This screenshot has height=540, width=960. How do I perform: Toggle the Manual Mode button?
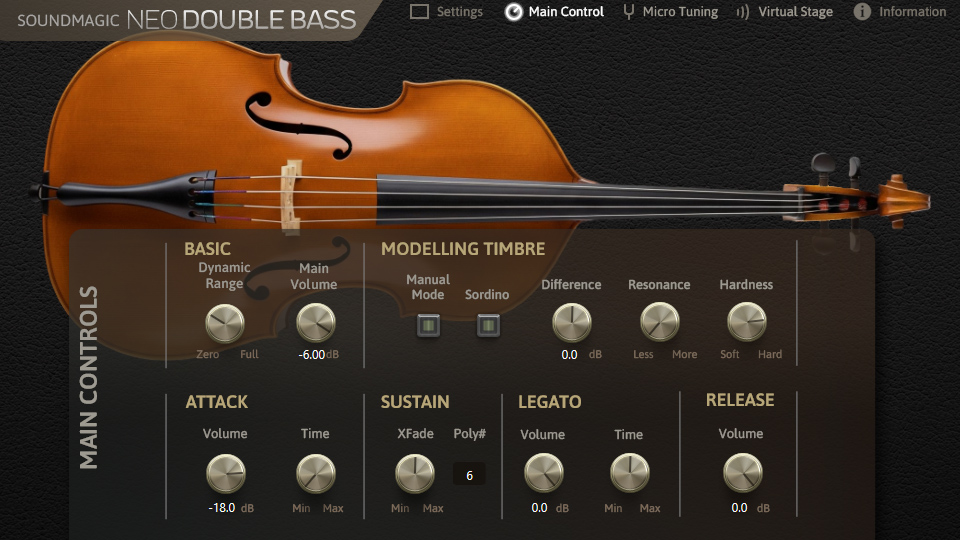[x=428, y=325]
